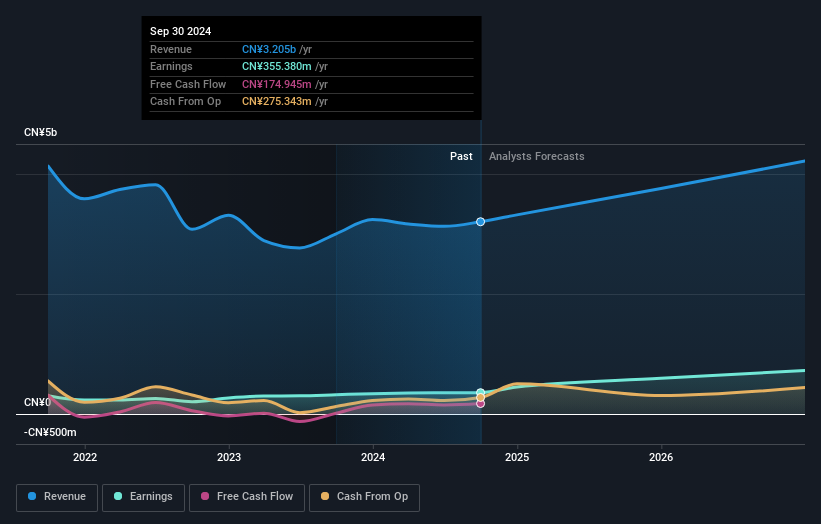
Task: Click the Free Cash Flow label in tooltip
Action: pos(188,84)
